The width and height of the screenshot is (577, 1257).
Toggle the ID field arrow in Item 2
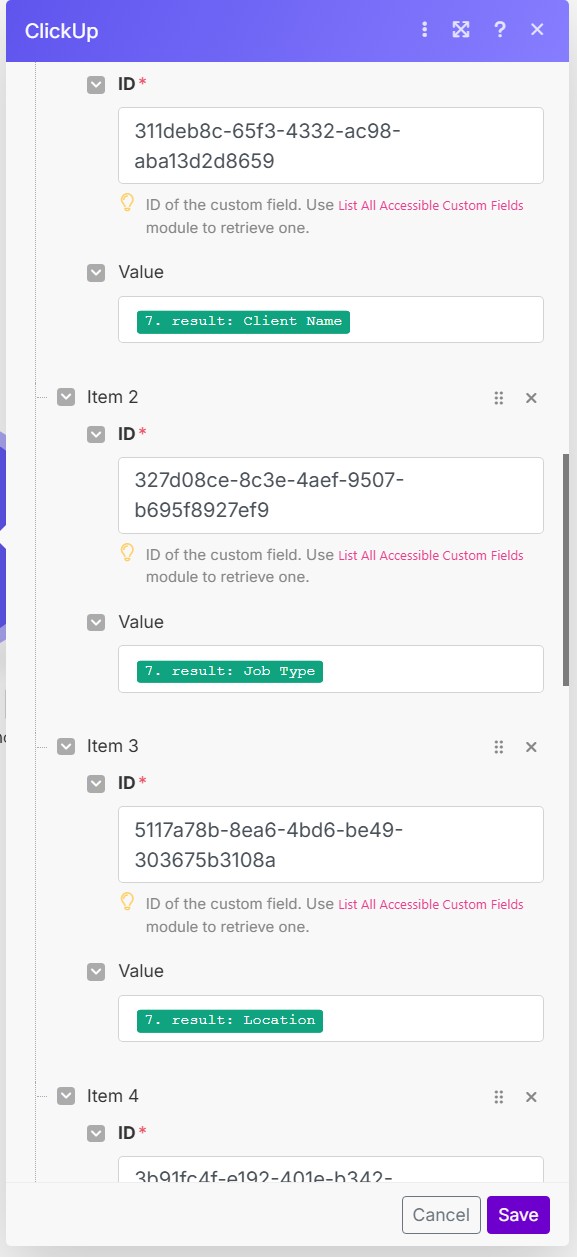point(96,434)
